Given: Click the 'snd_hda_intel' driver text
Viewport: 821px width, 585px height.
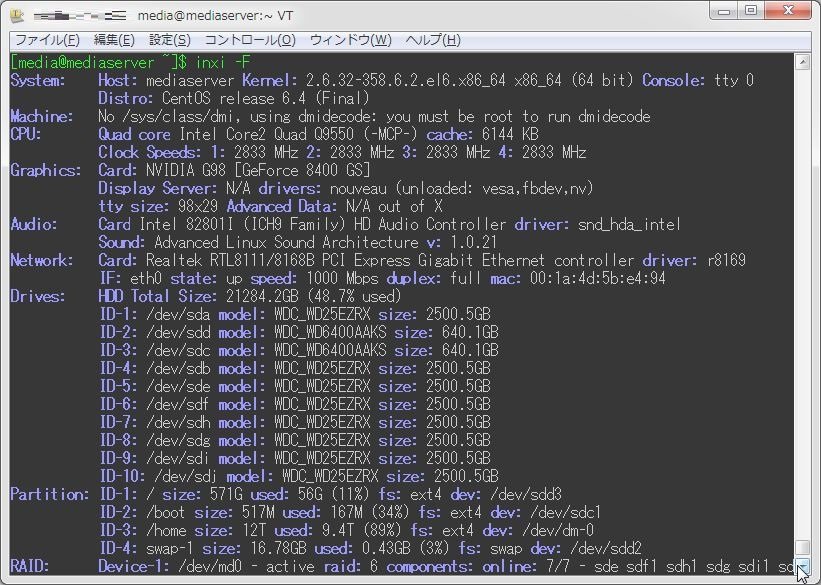Looking at the screenshot, I should point(629,225).
